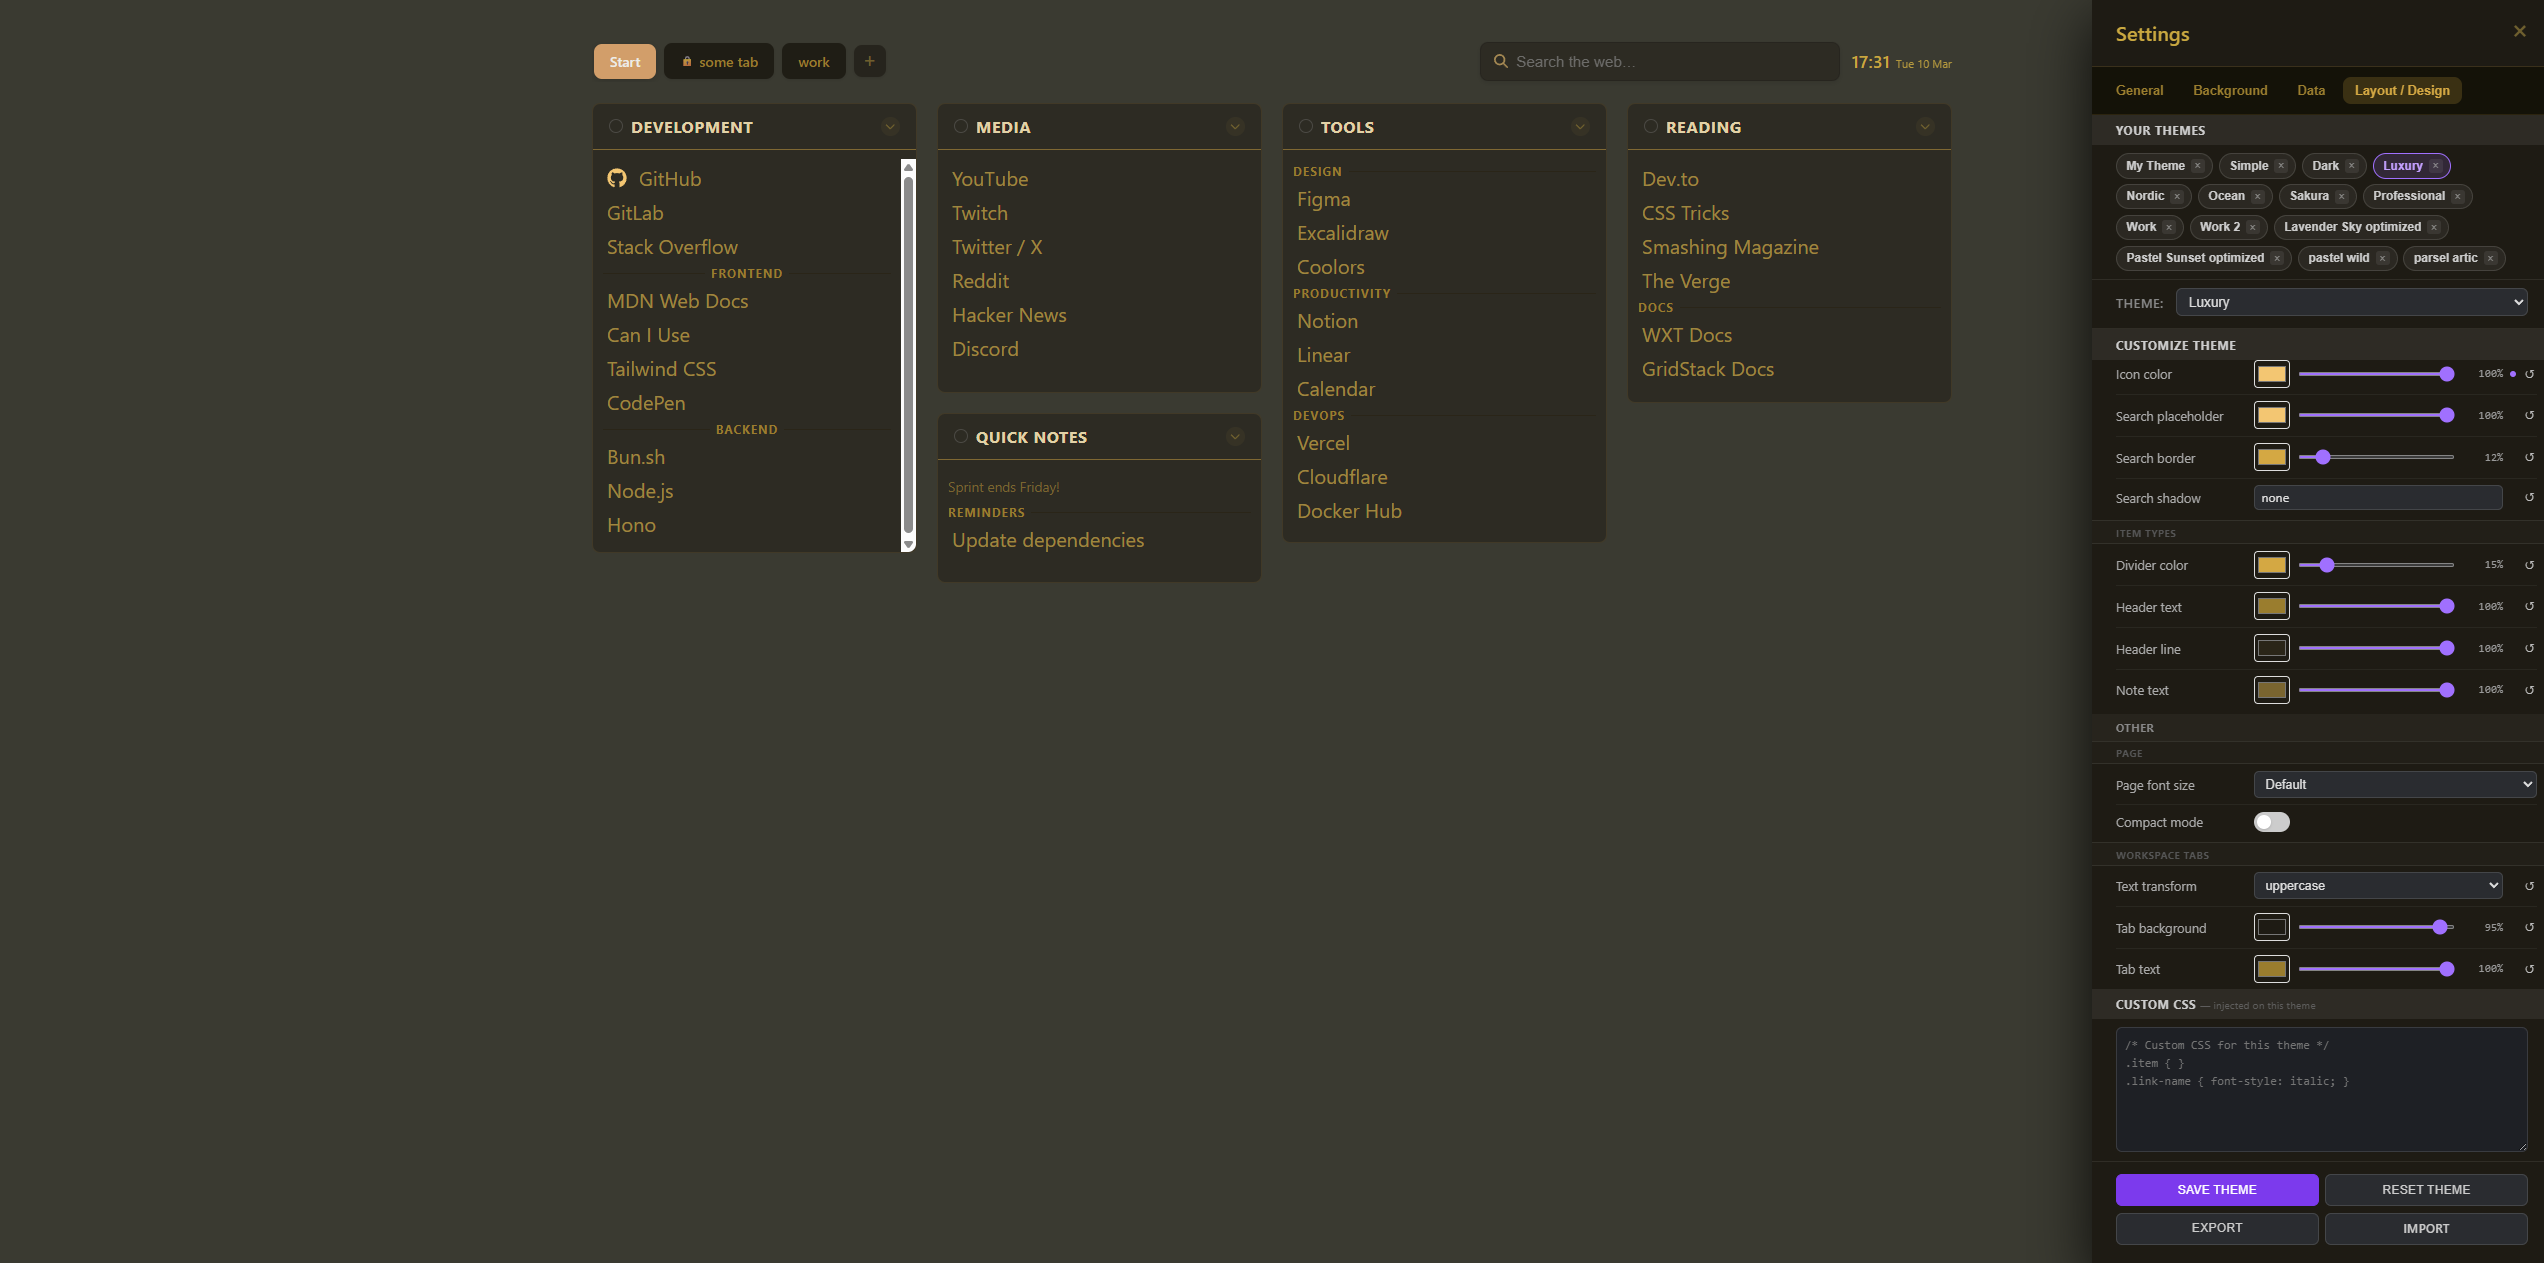The height and width of the screenshot is (1263, 2544).
Task: Open the Text transform dropdown
Action: (x=2377, y=885)
